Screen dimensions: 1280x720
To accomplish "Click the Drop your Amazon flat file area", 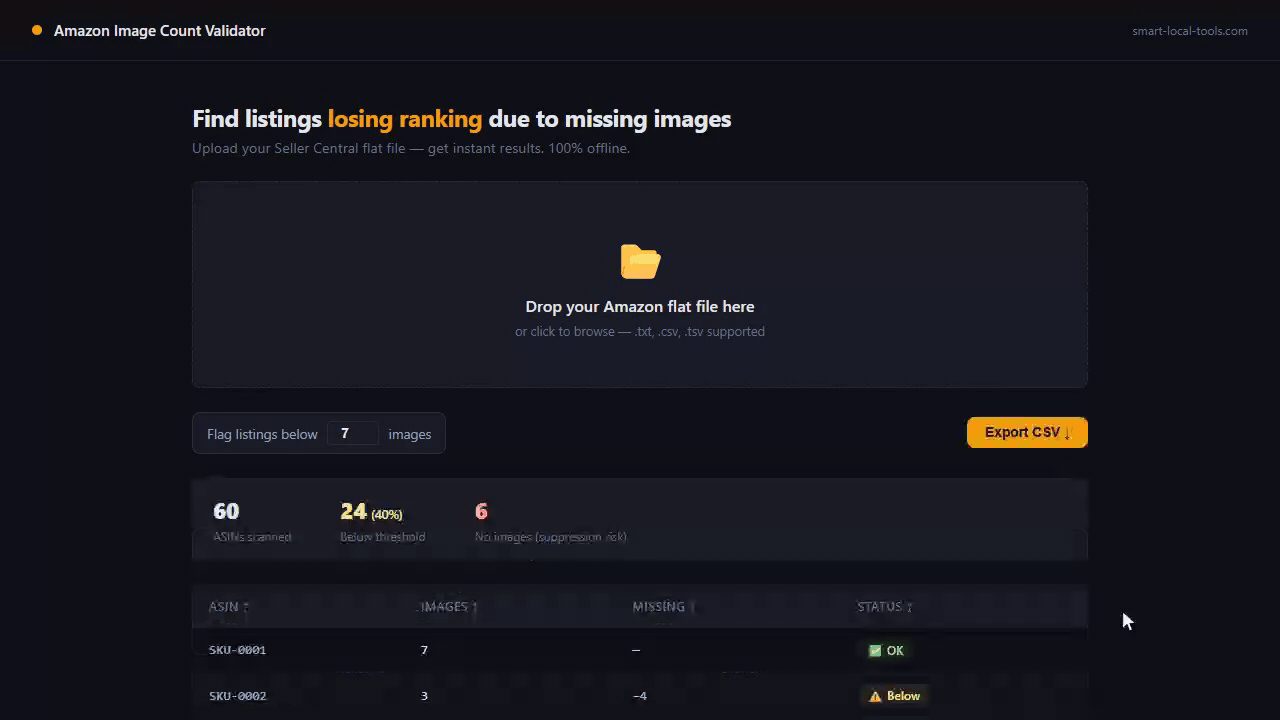I will coord(640,284).
